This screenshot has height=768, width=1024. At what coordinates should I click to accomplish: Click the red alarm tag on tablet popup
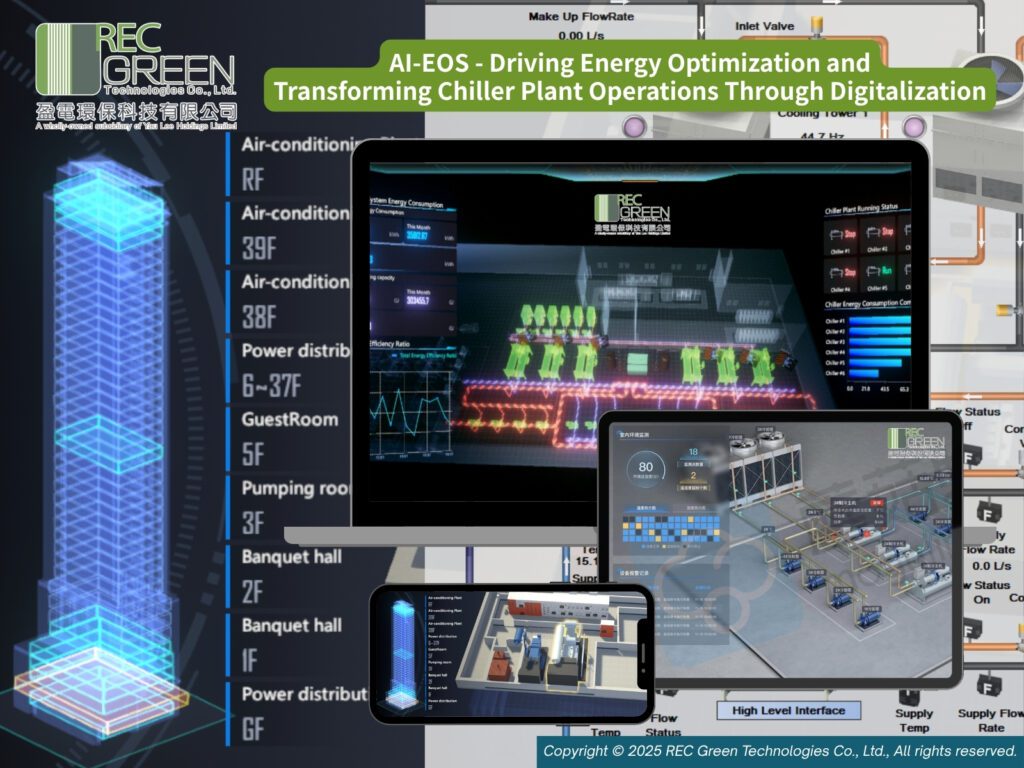876,503
